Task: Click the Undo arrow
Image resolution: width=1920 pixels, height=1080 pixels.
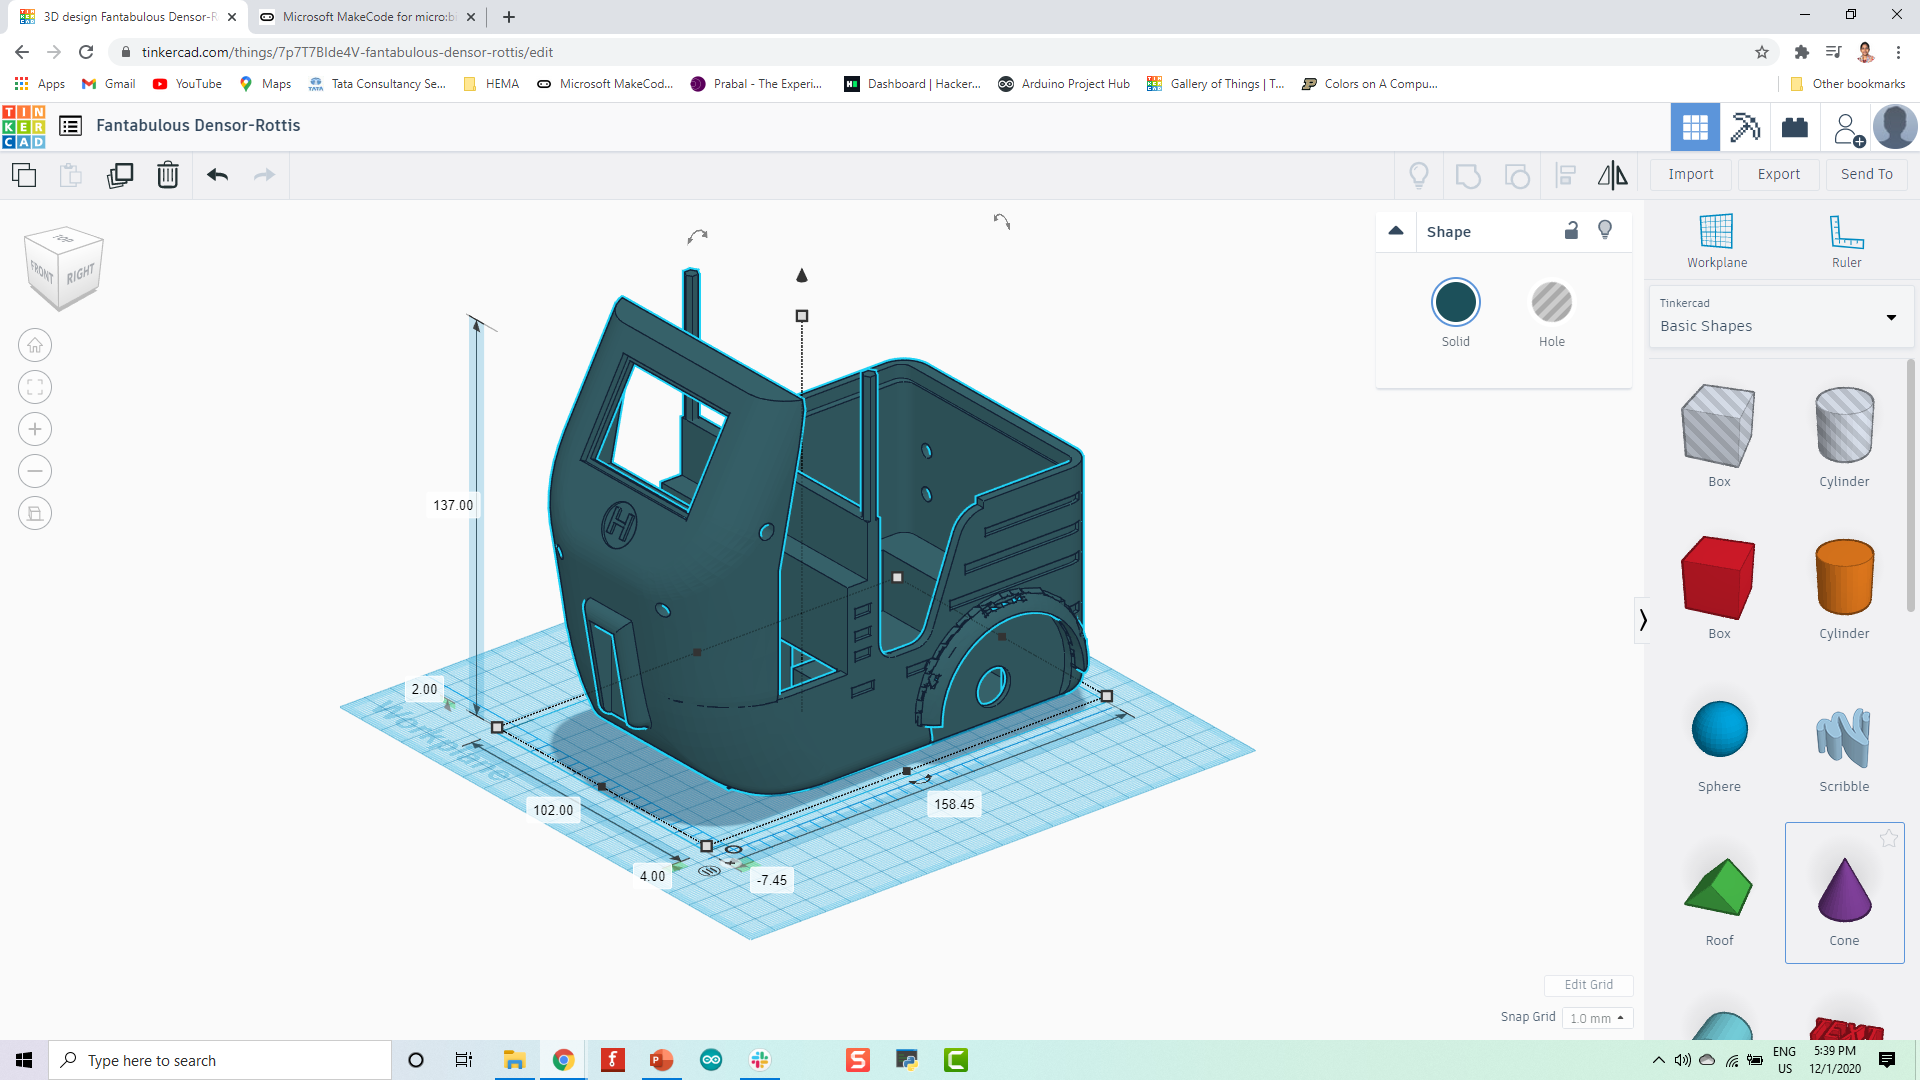Action: pos(217,175)
